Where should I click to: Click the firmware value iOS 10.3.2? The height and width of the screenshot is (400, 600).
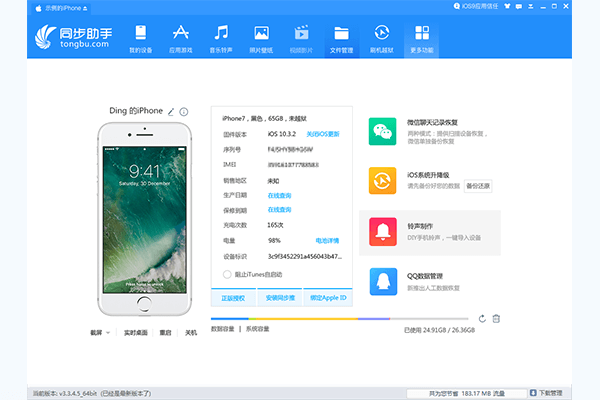[x=282, y=134]
